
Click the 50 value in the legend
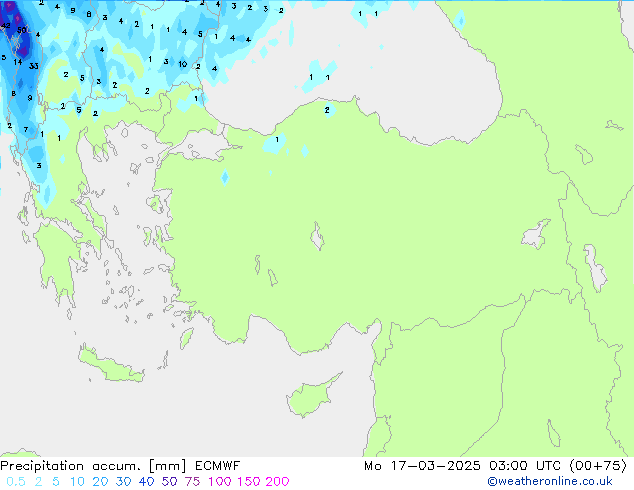point(169,482)
